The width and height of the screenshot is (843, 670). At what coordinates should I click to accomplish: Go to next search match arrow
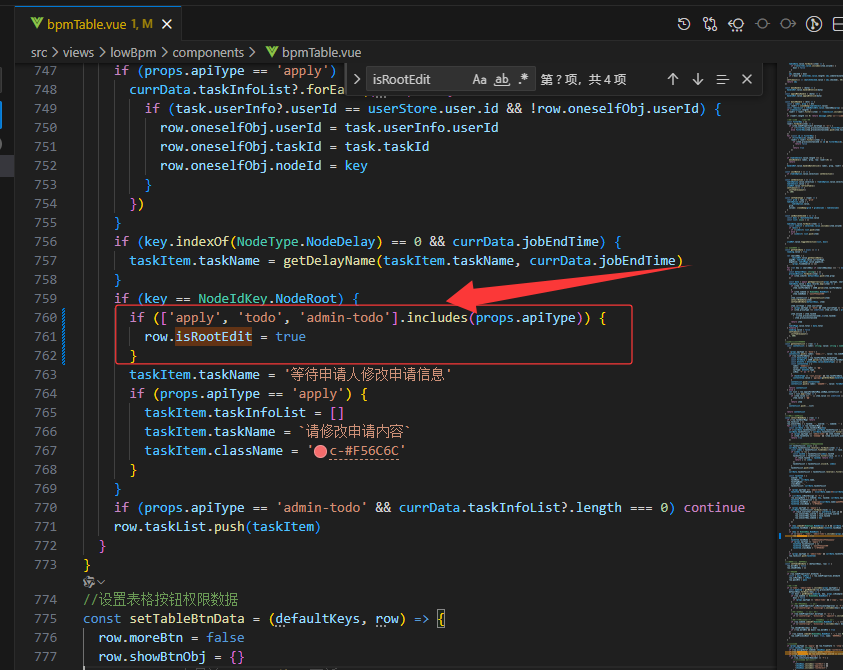(698, 79)
